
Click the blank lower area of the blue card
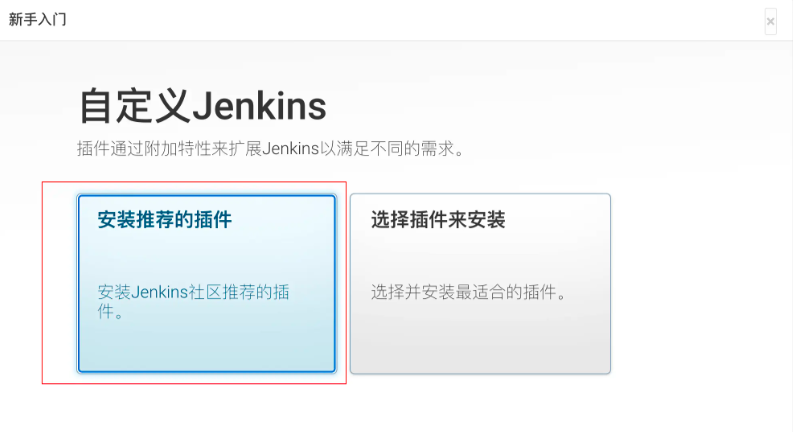point(206,347)
